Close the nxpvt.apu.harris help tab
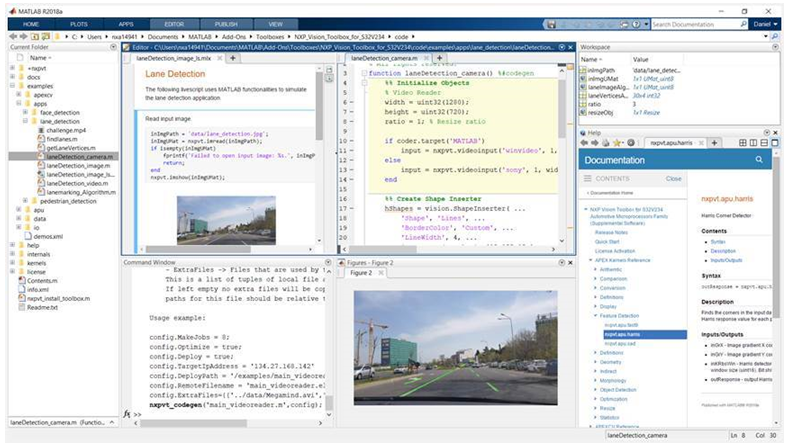The image size is (787, 448). click(702, 143)
